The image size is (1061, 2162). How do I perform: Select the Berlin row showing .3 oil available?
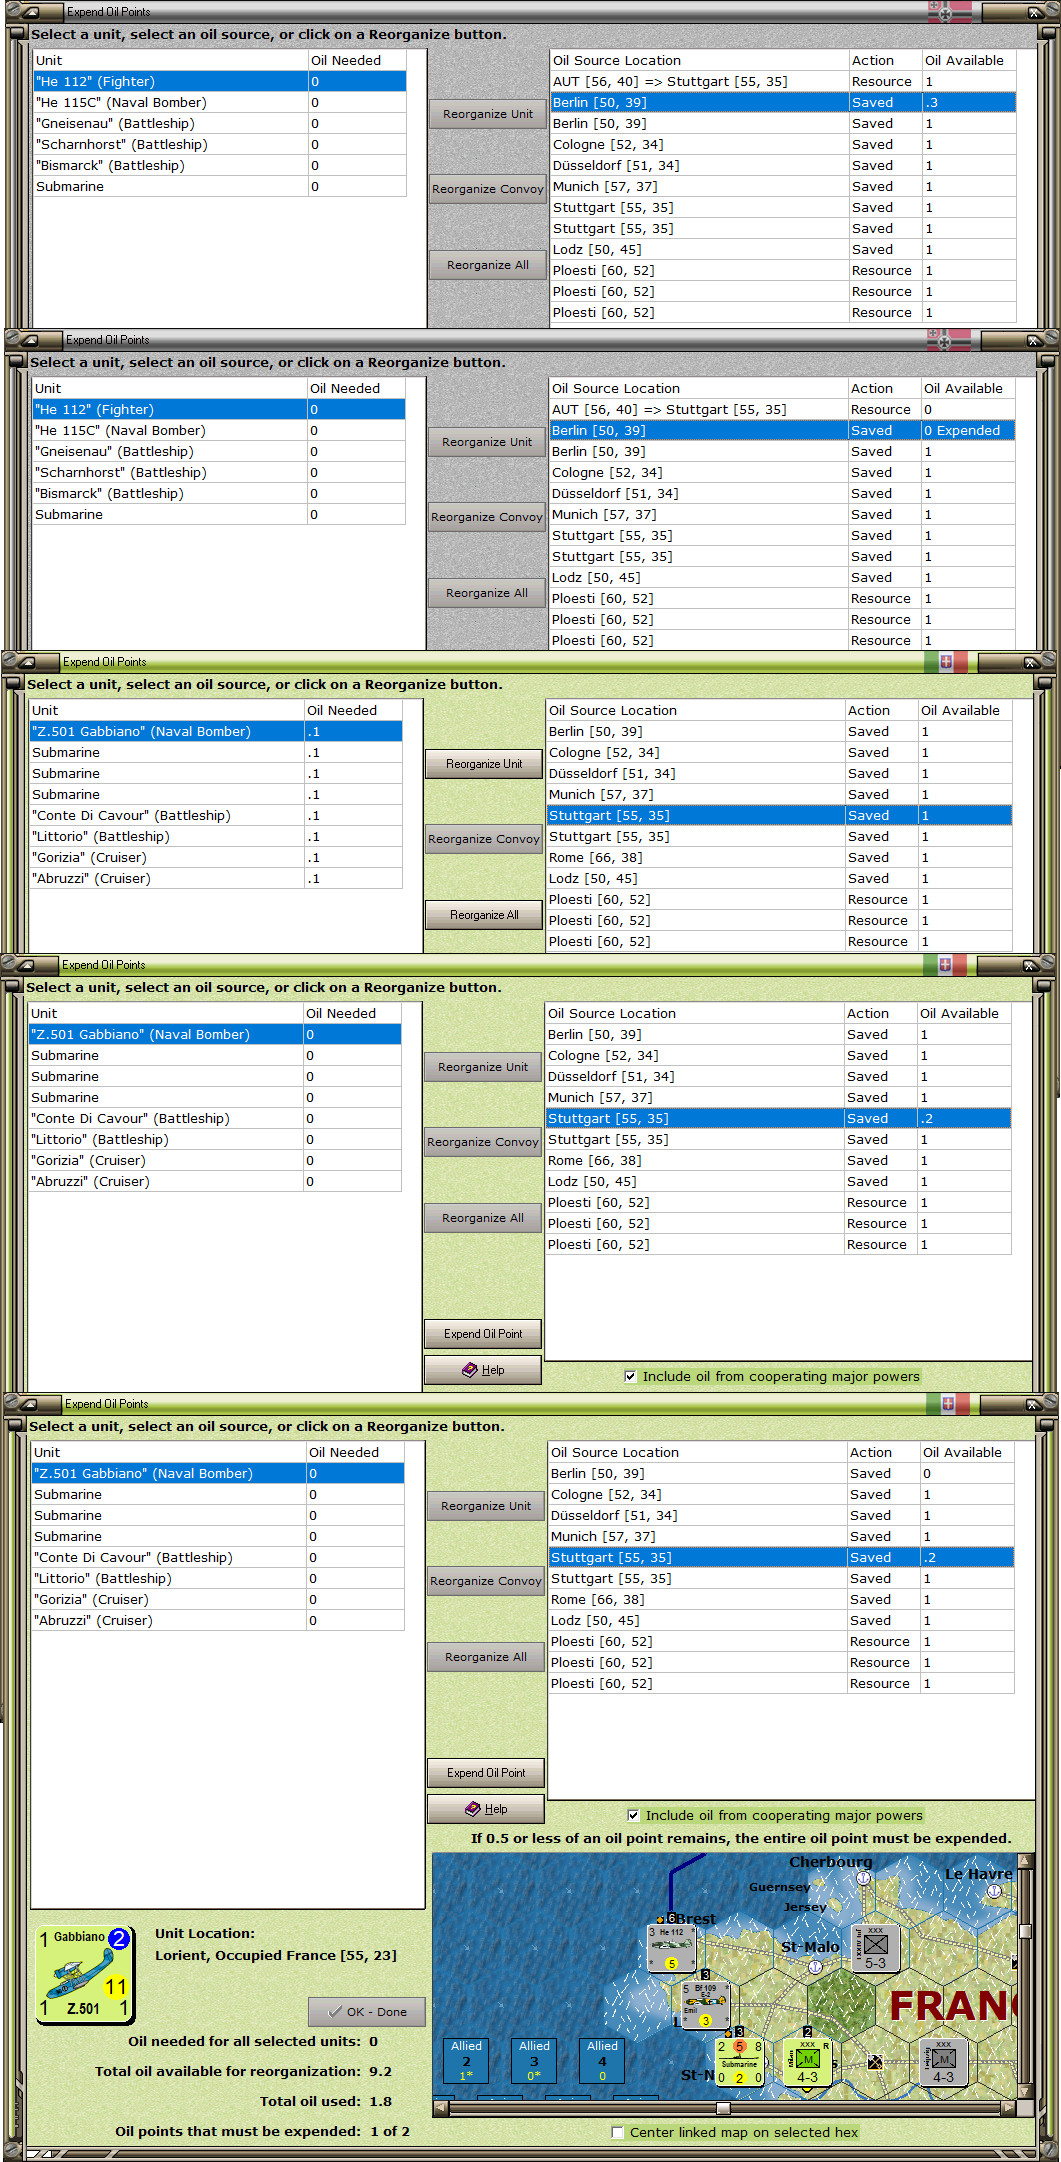click(783, 102)
